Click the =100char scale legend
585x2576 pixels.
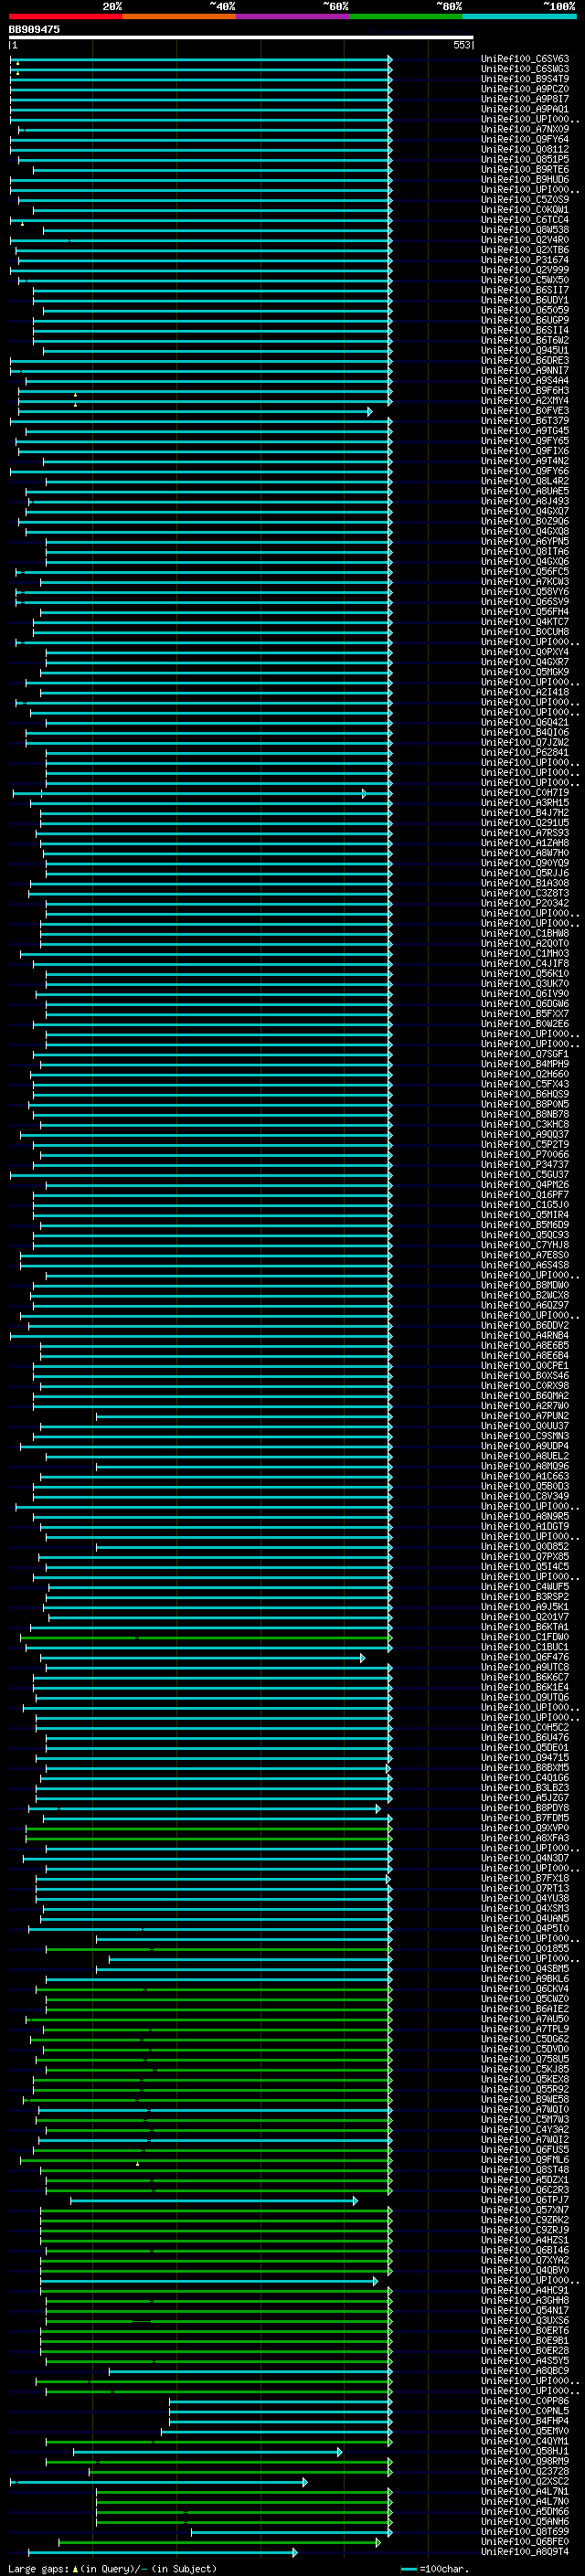coord(434,2568)
